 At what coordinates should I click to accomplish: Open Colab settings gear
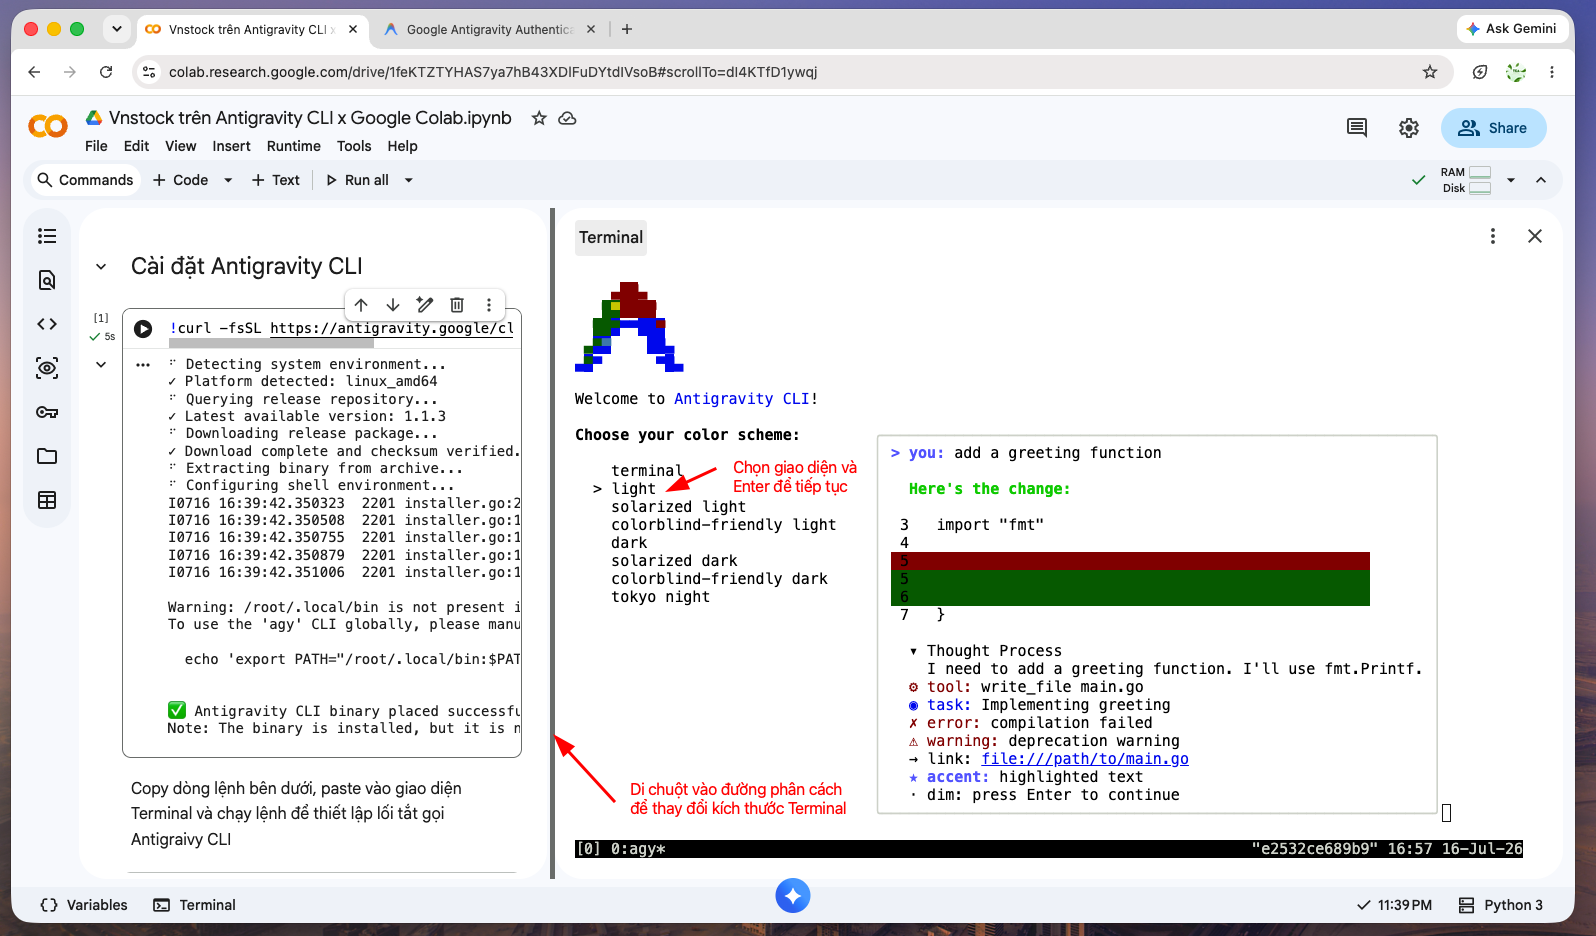click(1409, 128)
